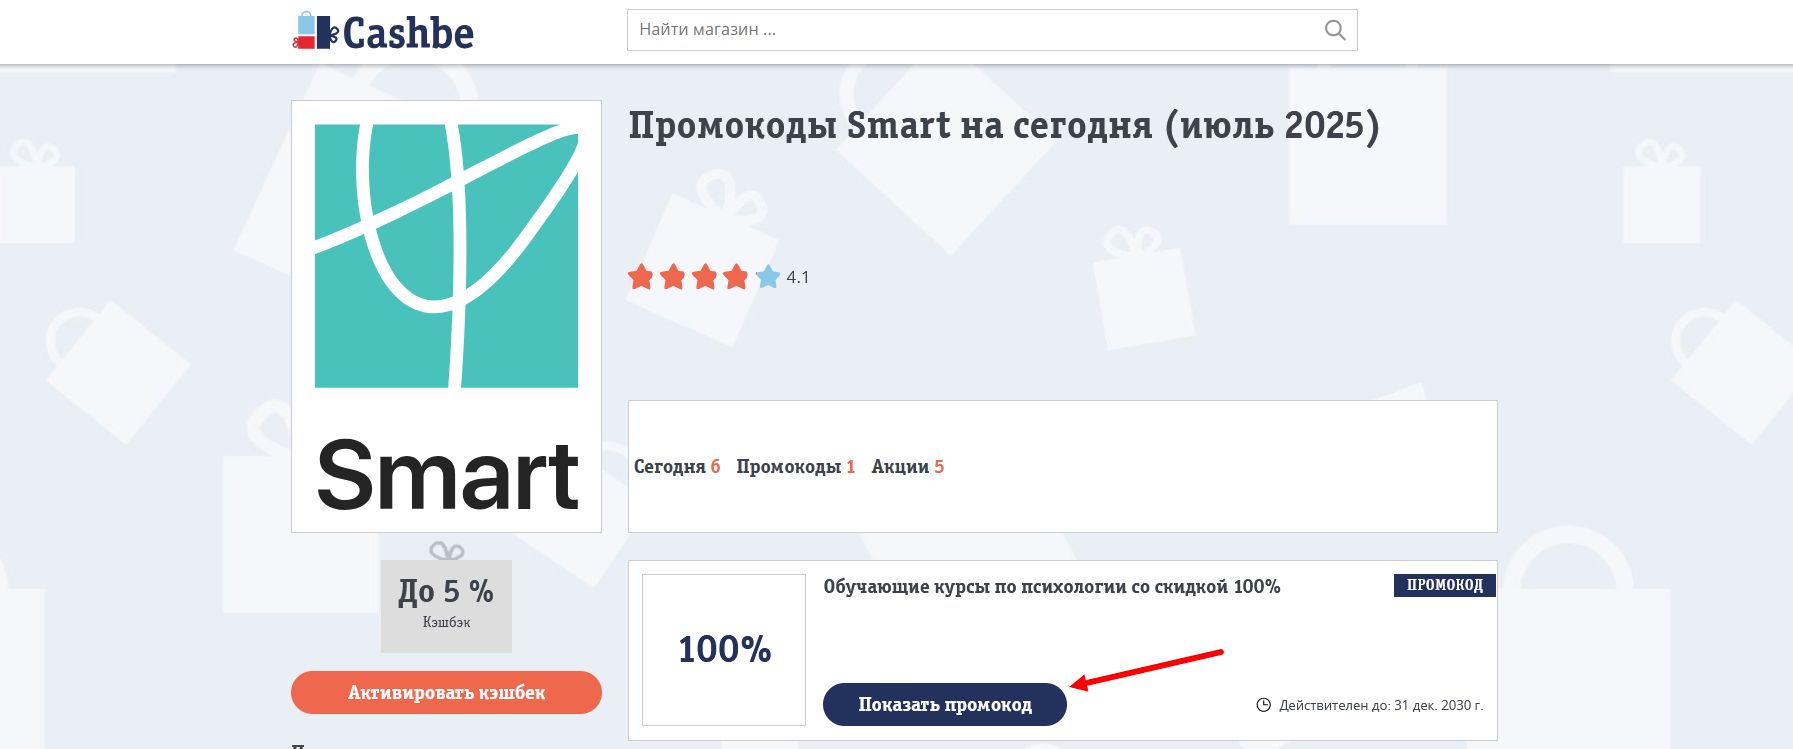Click the 'Активировать кэшбек' button
The height and width of the screenshot is (749, 1793).
(446, 692)
